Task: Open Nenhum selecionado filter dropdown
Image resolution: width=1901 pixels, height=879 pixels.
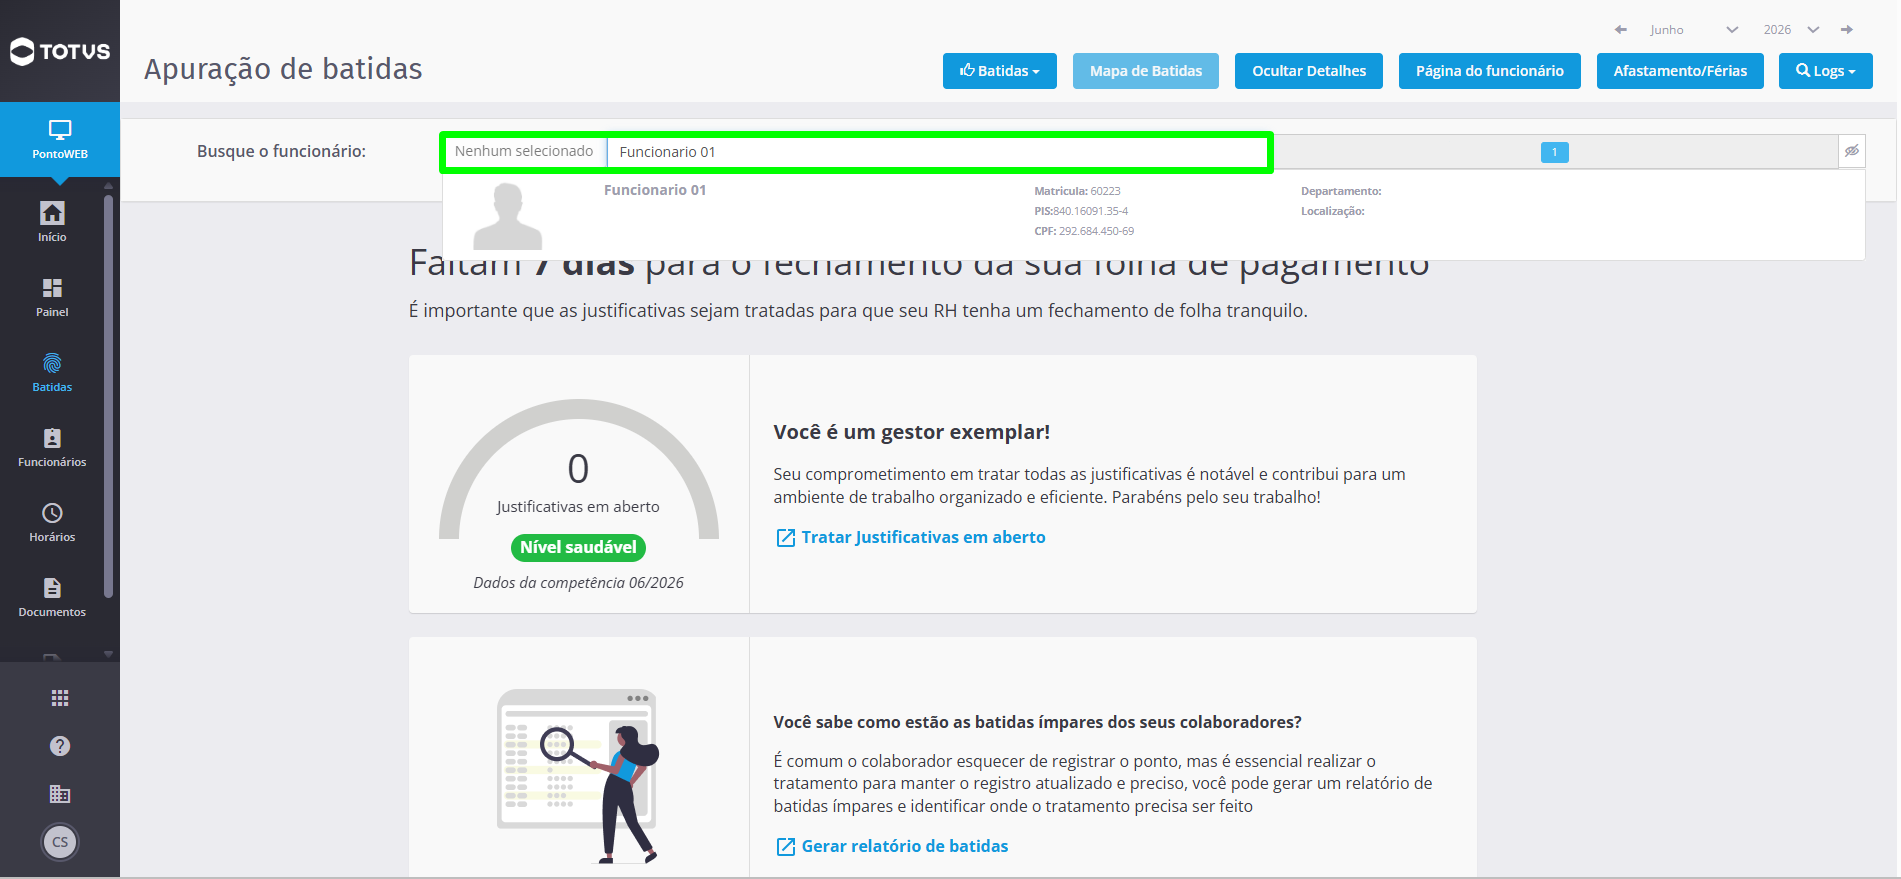Action: [x=524, y=151]
